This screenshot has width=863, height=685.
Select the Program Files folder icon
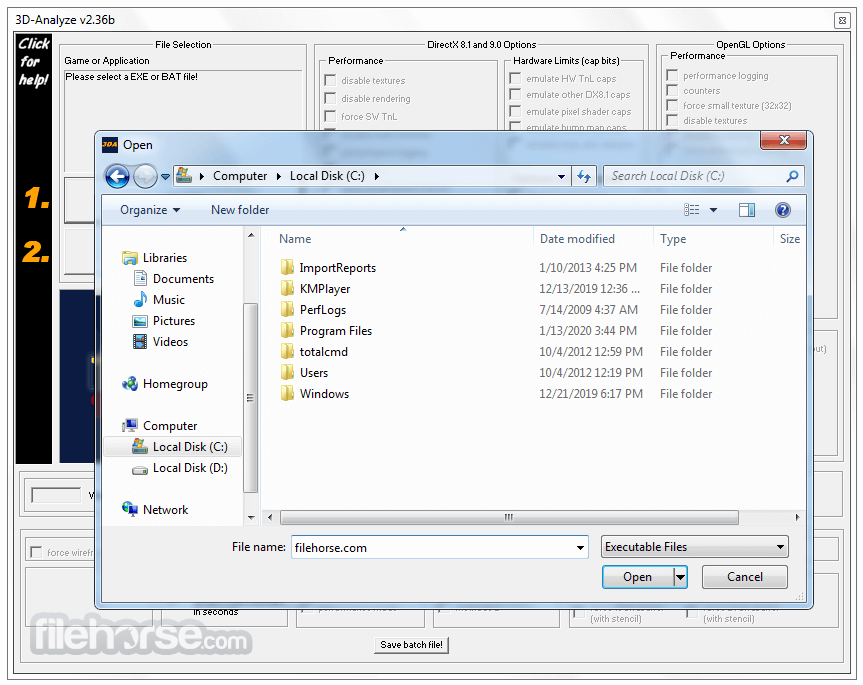tap(287, 330)
